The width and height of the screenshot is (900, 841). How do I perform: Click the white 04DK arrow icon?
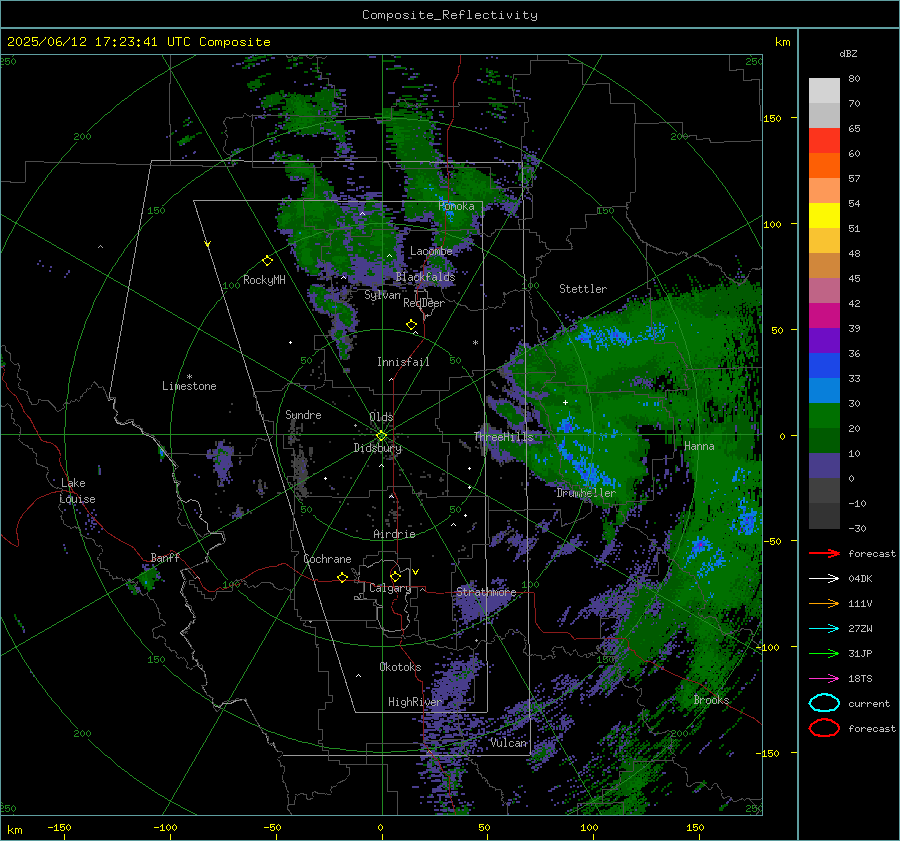824,579
